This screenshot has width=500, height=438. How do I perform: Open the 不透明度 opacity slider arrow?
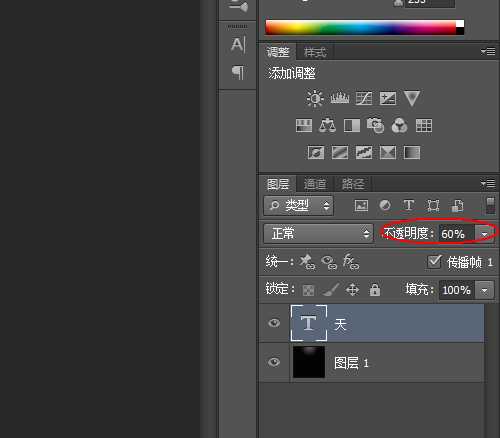pos(484,234)
